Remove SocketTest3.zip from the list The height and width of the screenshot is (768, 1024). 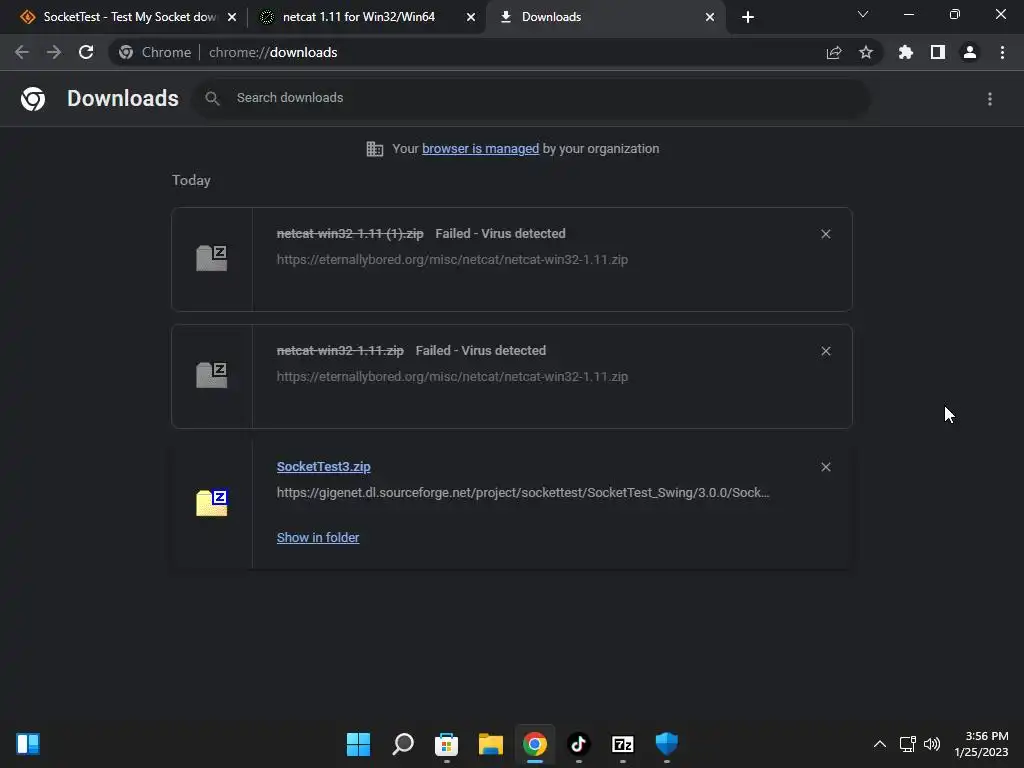[x=825, y=467]
